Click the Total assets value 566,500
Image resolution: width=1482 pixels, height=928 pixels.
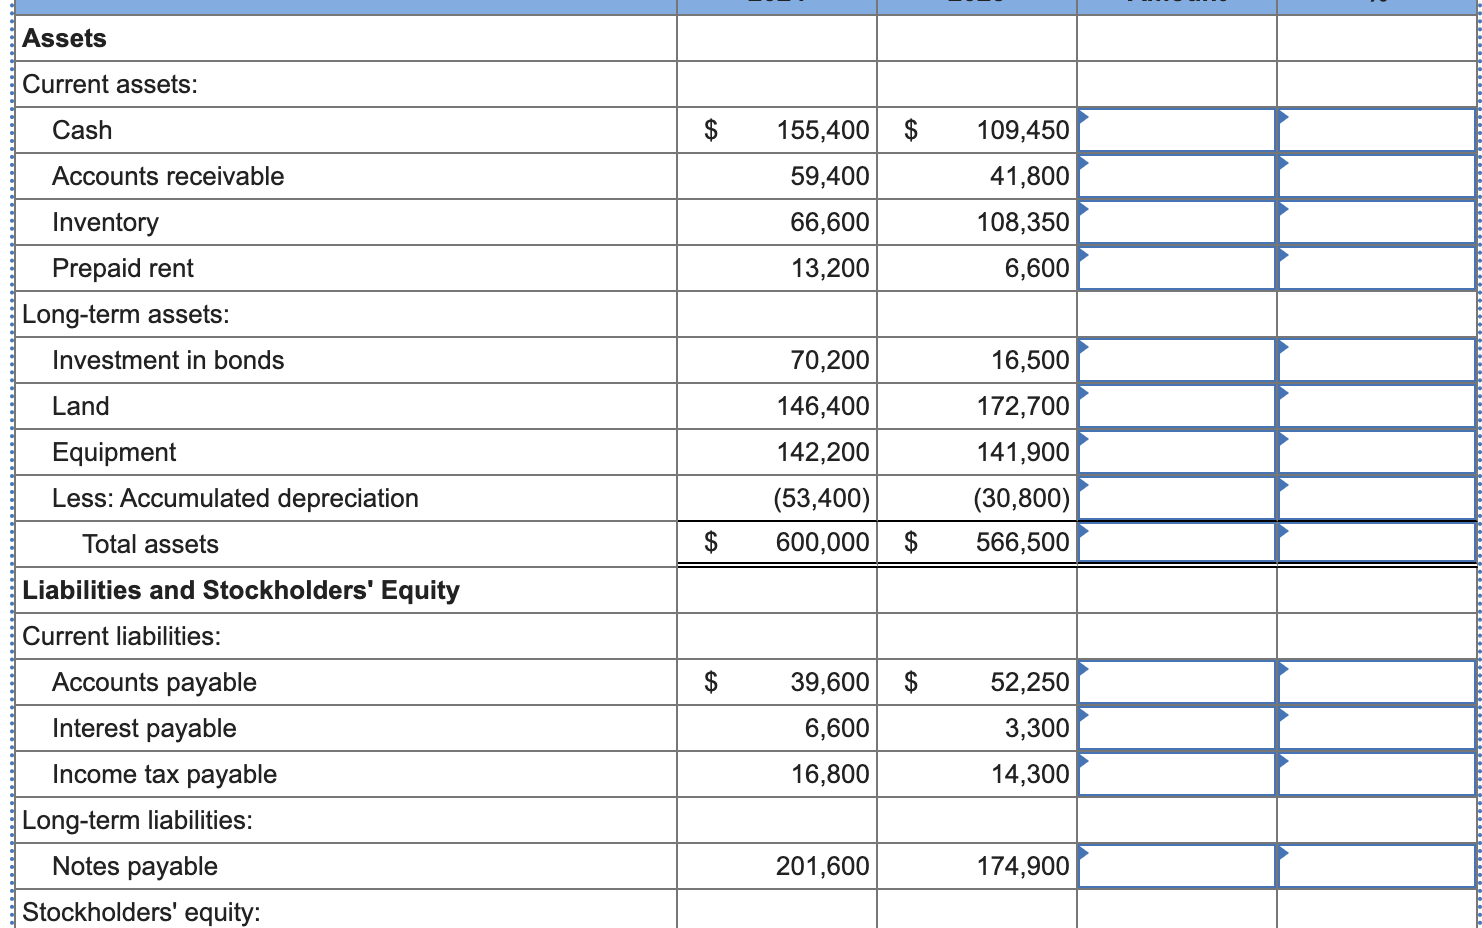click(1023, 542)
